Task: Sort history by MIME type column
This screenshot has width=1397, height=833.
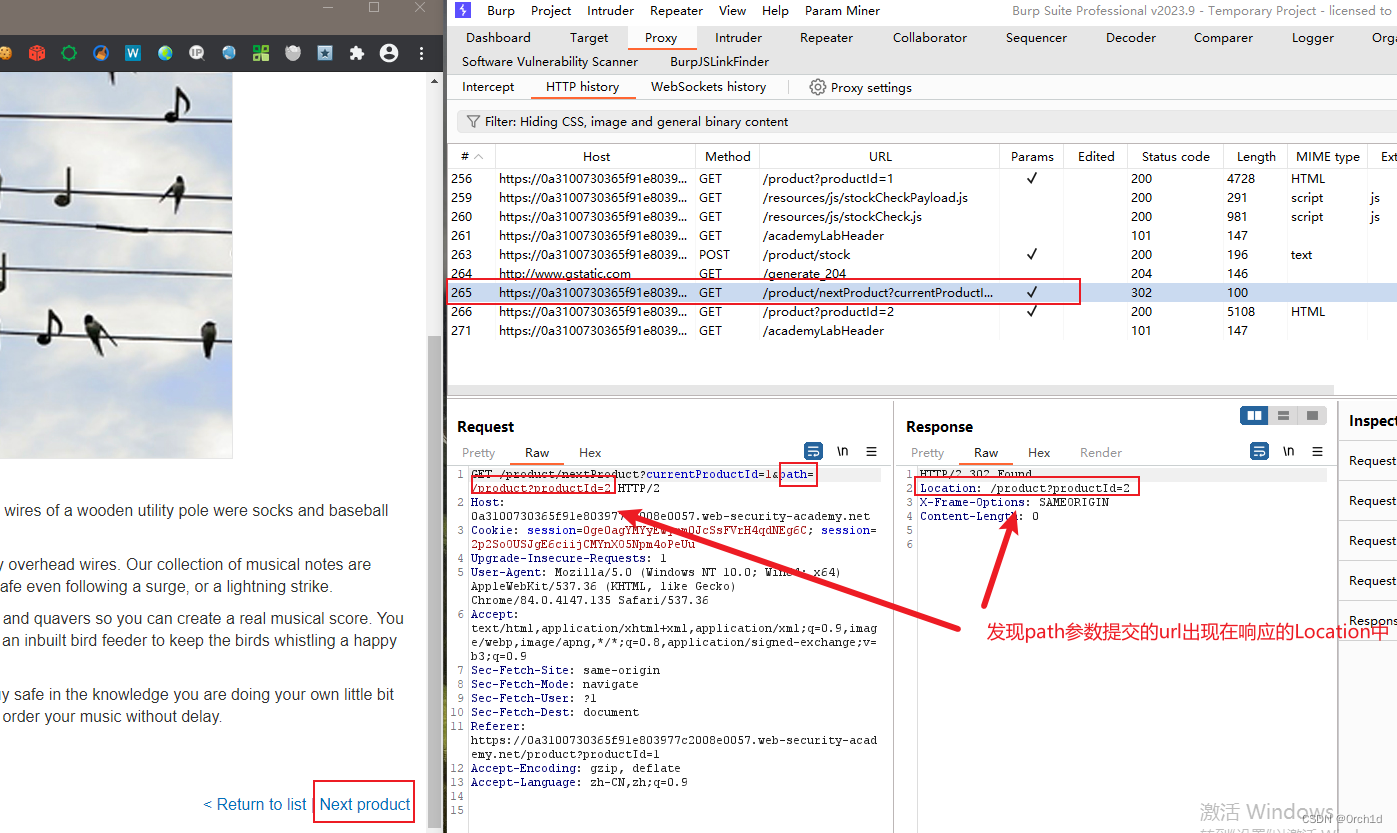Action: click(1327, 156)
